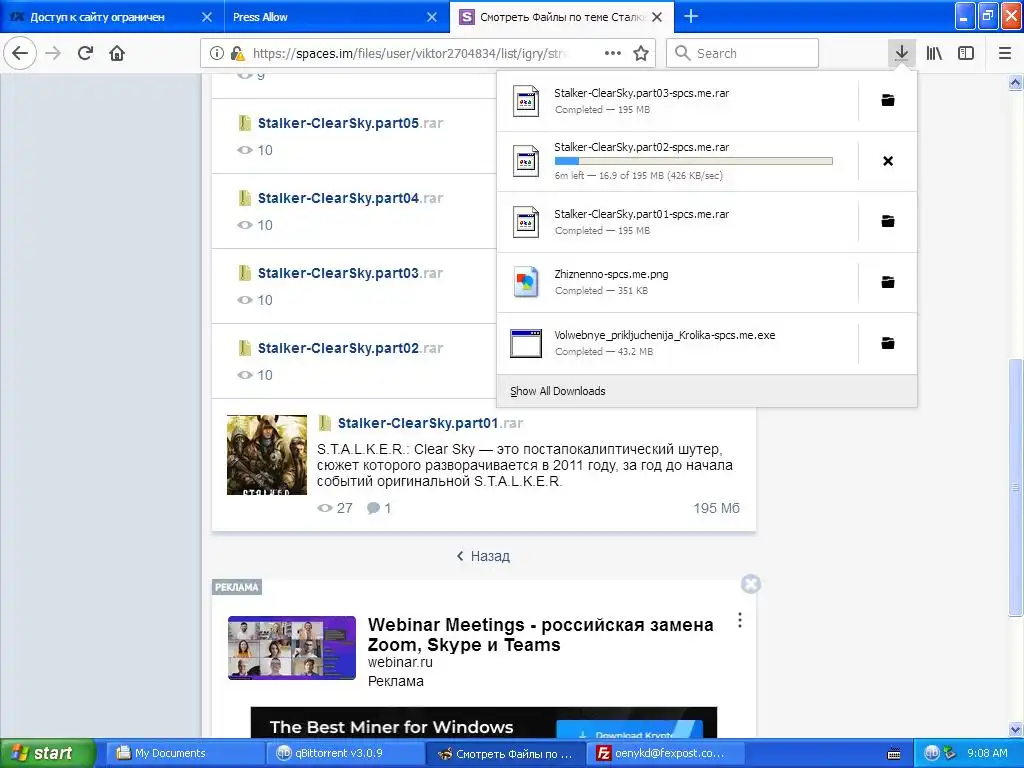Click 'РЕКЛАМА' ad label
Viewport: 1024px width, 768px height.
[x=237, y=587]
